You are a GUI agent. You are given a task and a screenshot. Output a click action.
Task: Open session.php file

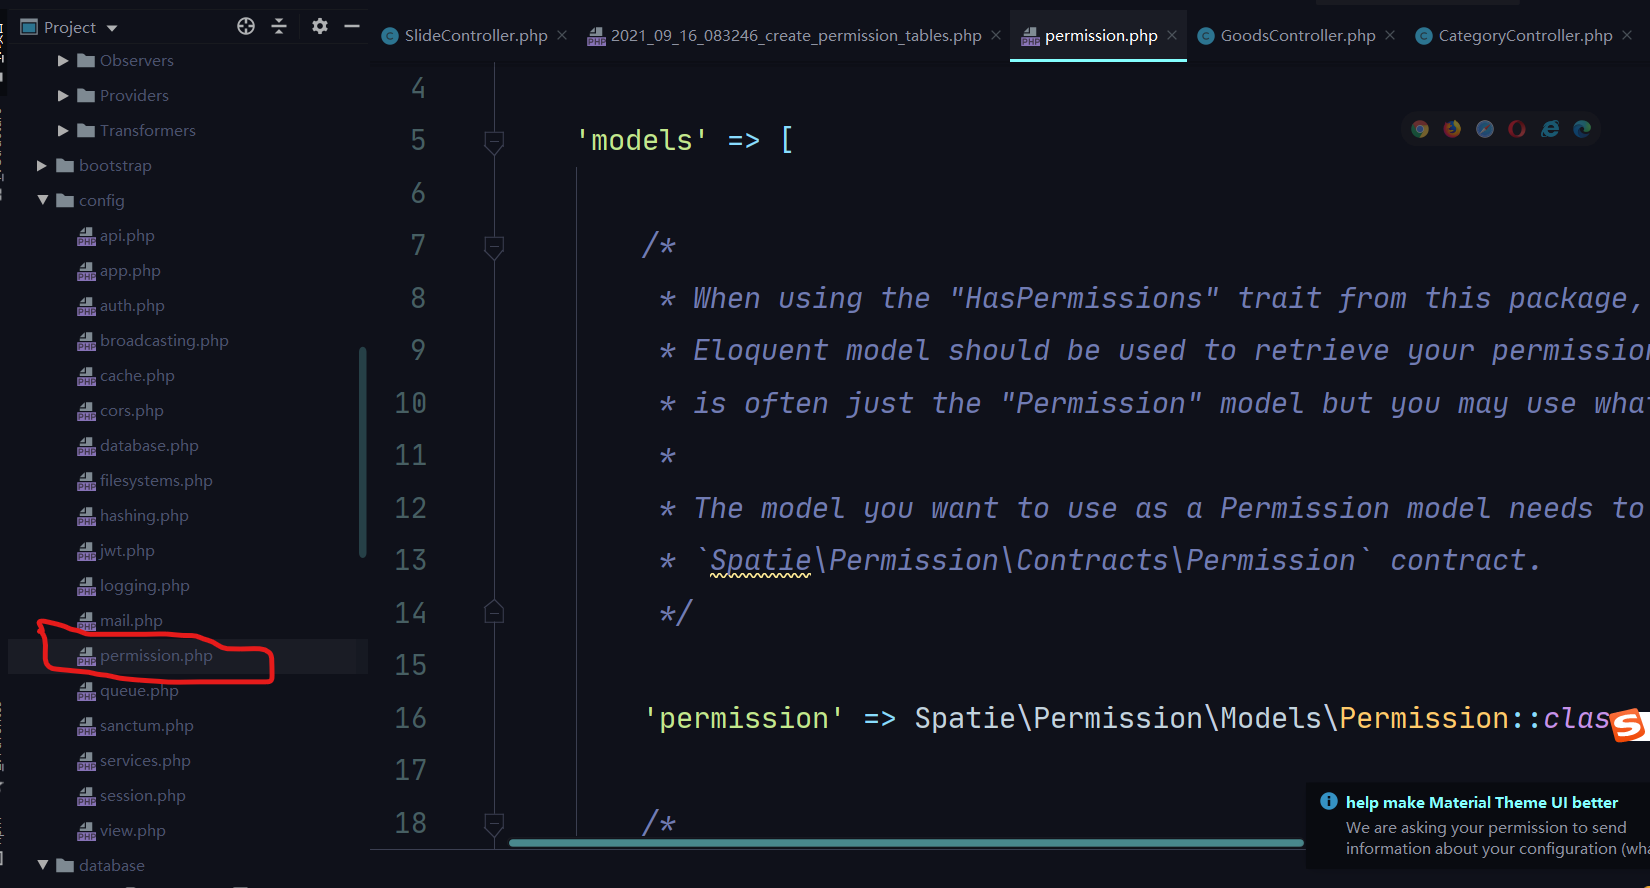[143, 796]
